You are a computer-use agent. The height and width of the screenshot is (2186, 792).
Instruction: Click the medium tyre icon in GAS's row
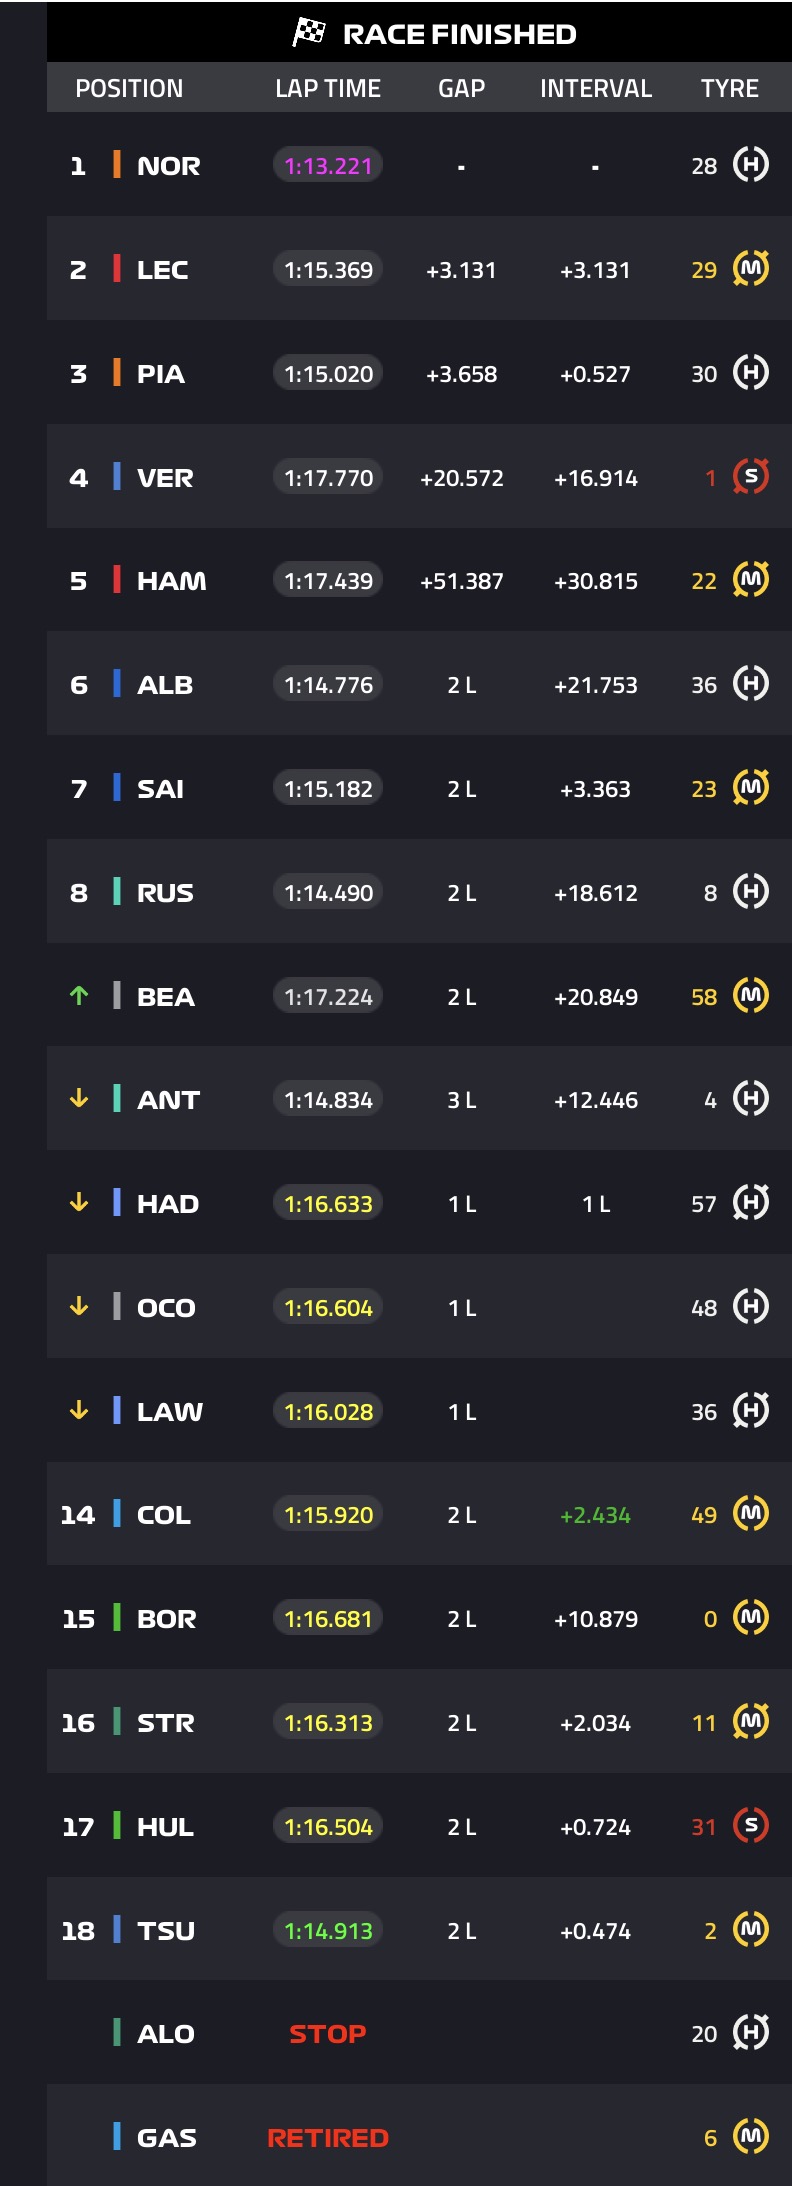coord(751,2137)
